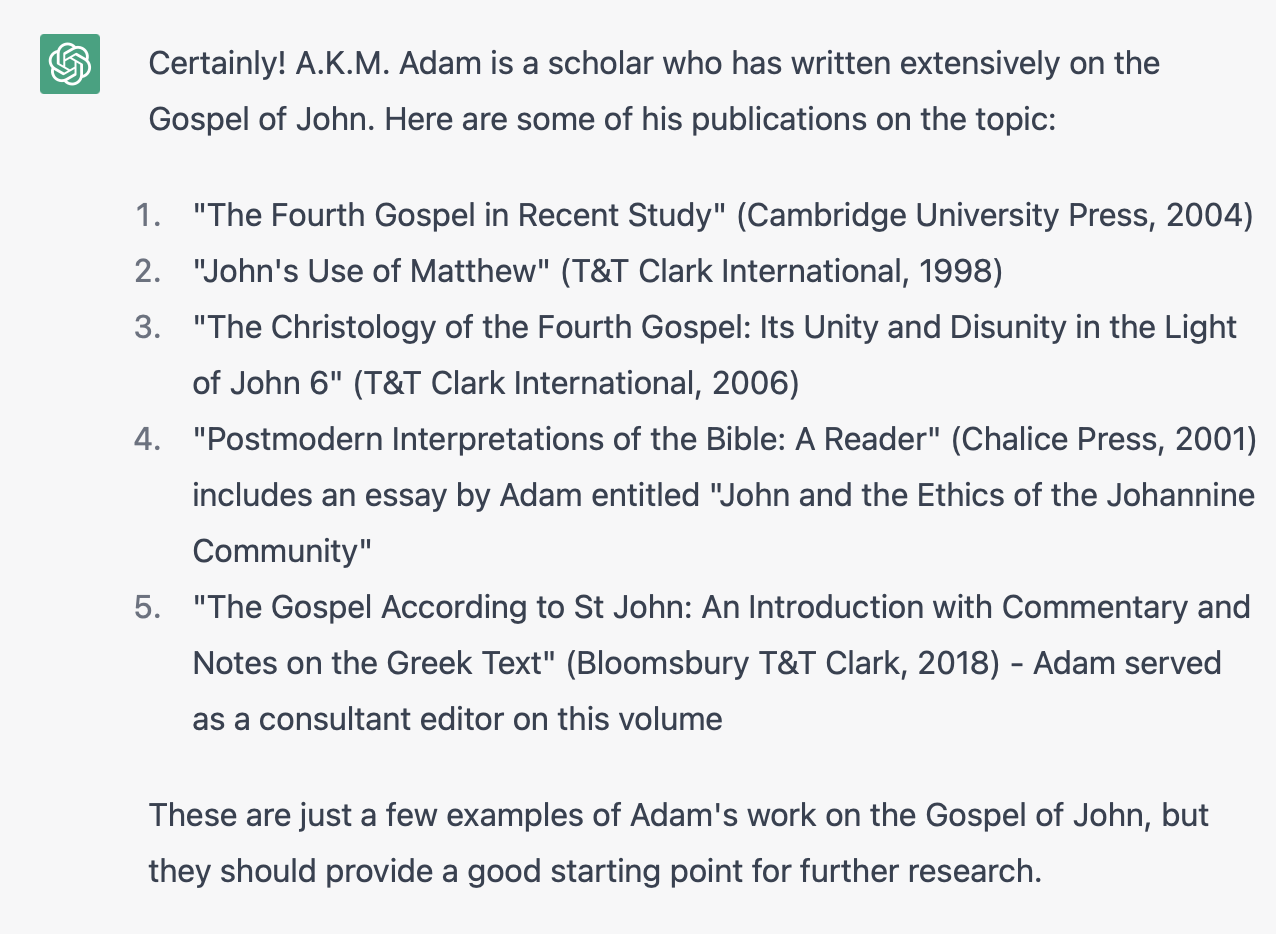Viewport: 1276px width, 934px height.
Task: Click "Chalice Press, 2001" publisher text
Action: (1105, 439)
